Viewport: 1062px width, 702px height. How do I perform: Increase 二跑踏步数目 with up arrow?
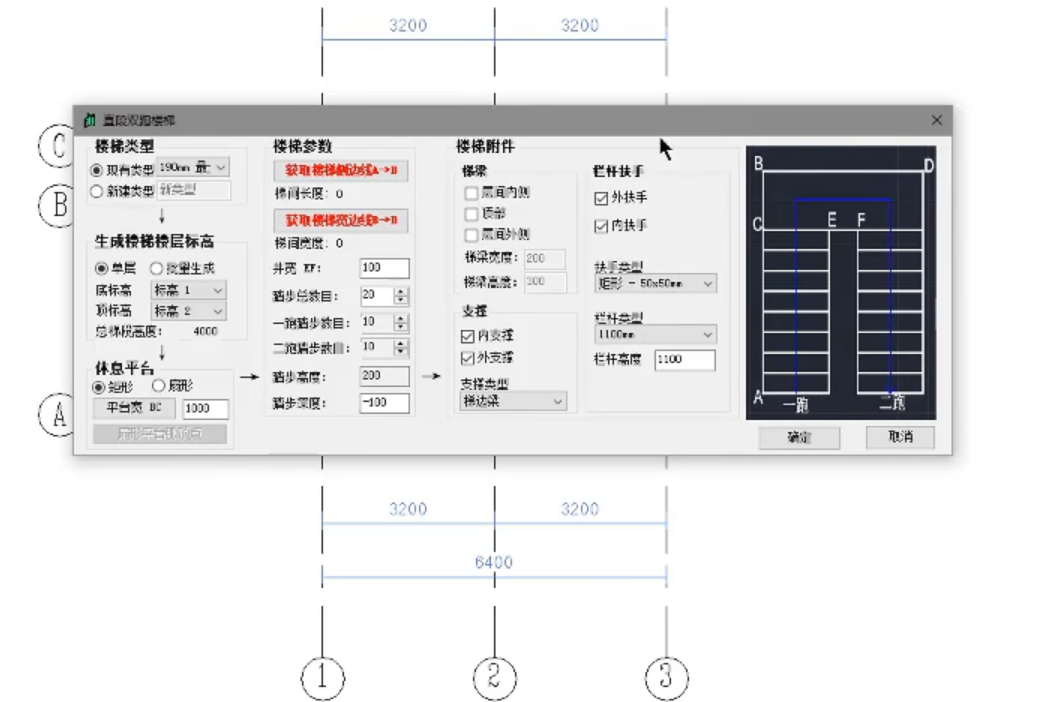[x=401, y=344]
